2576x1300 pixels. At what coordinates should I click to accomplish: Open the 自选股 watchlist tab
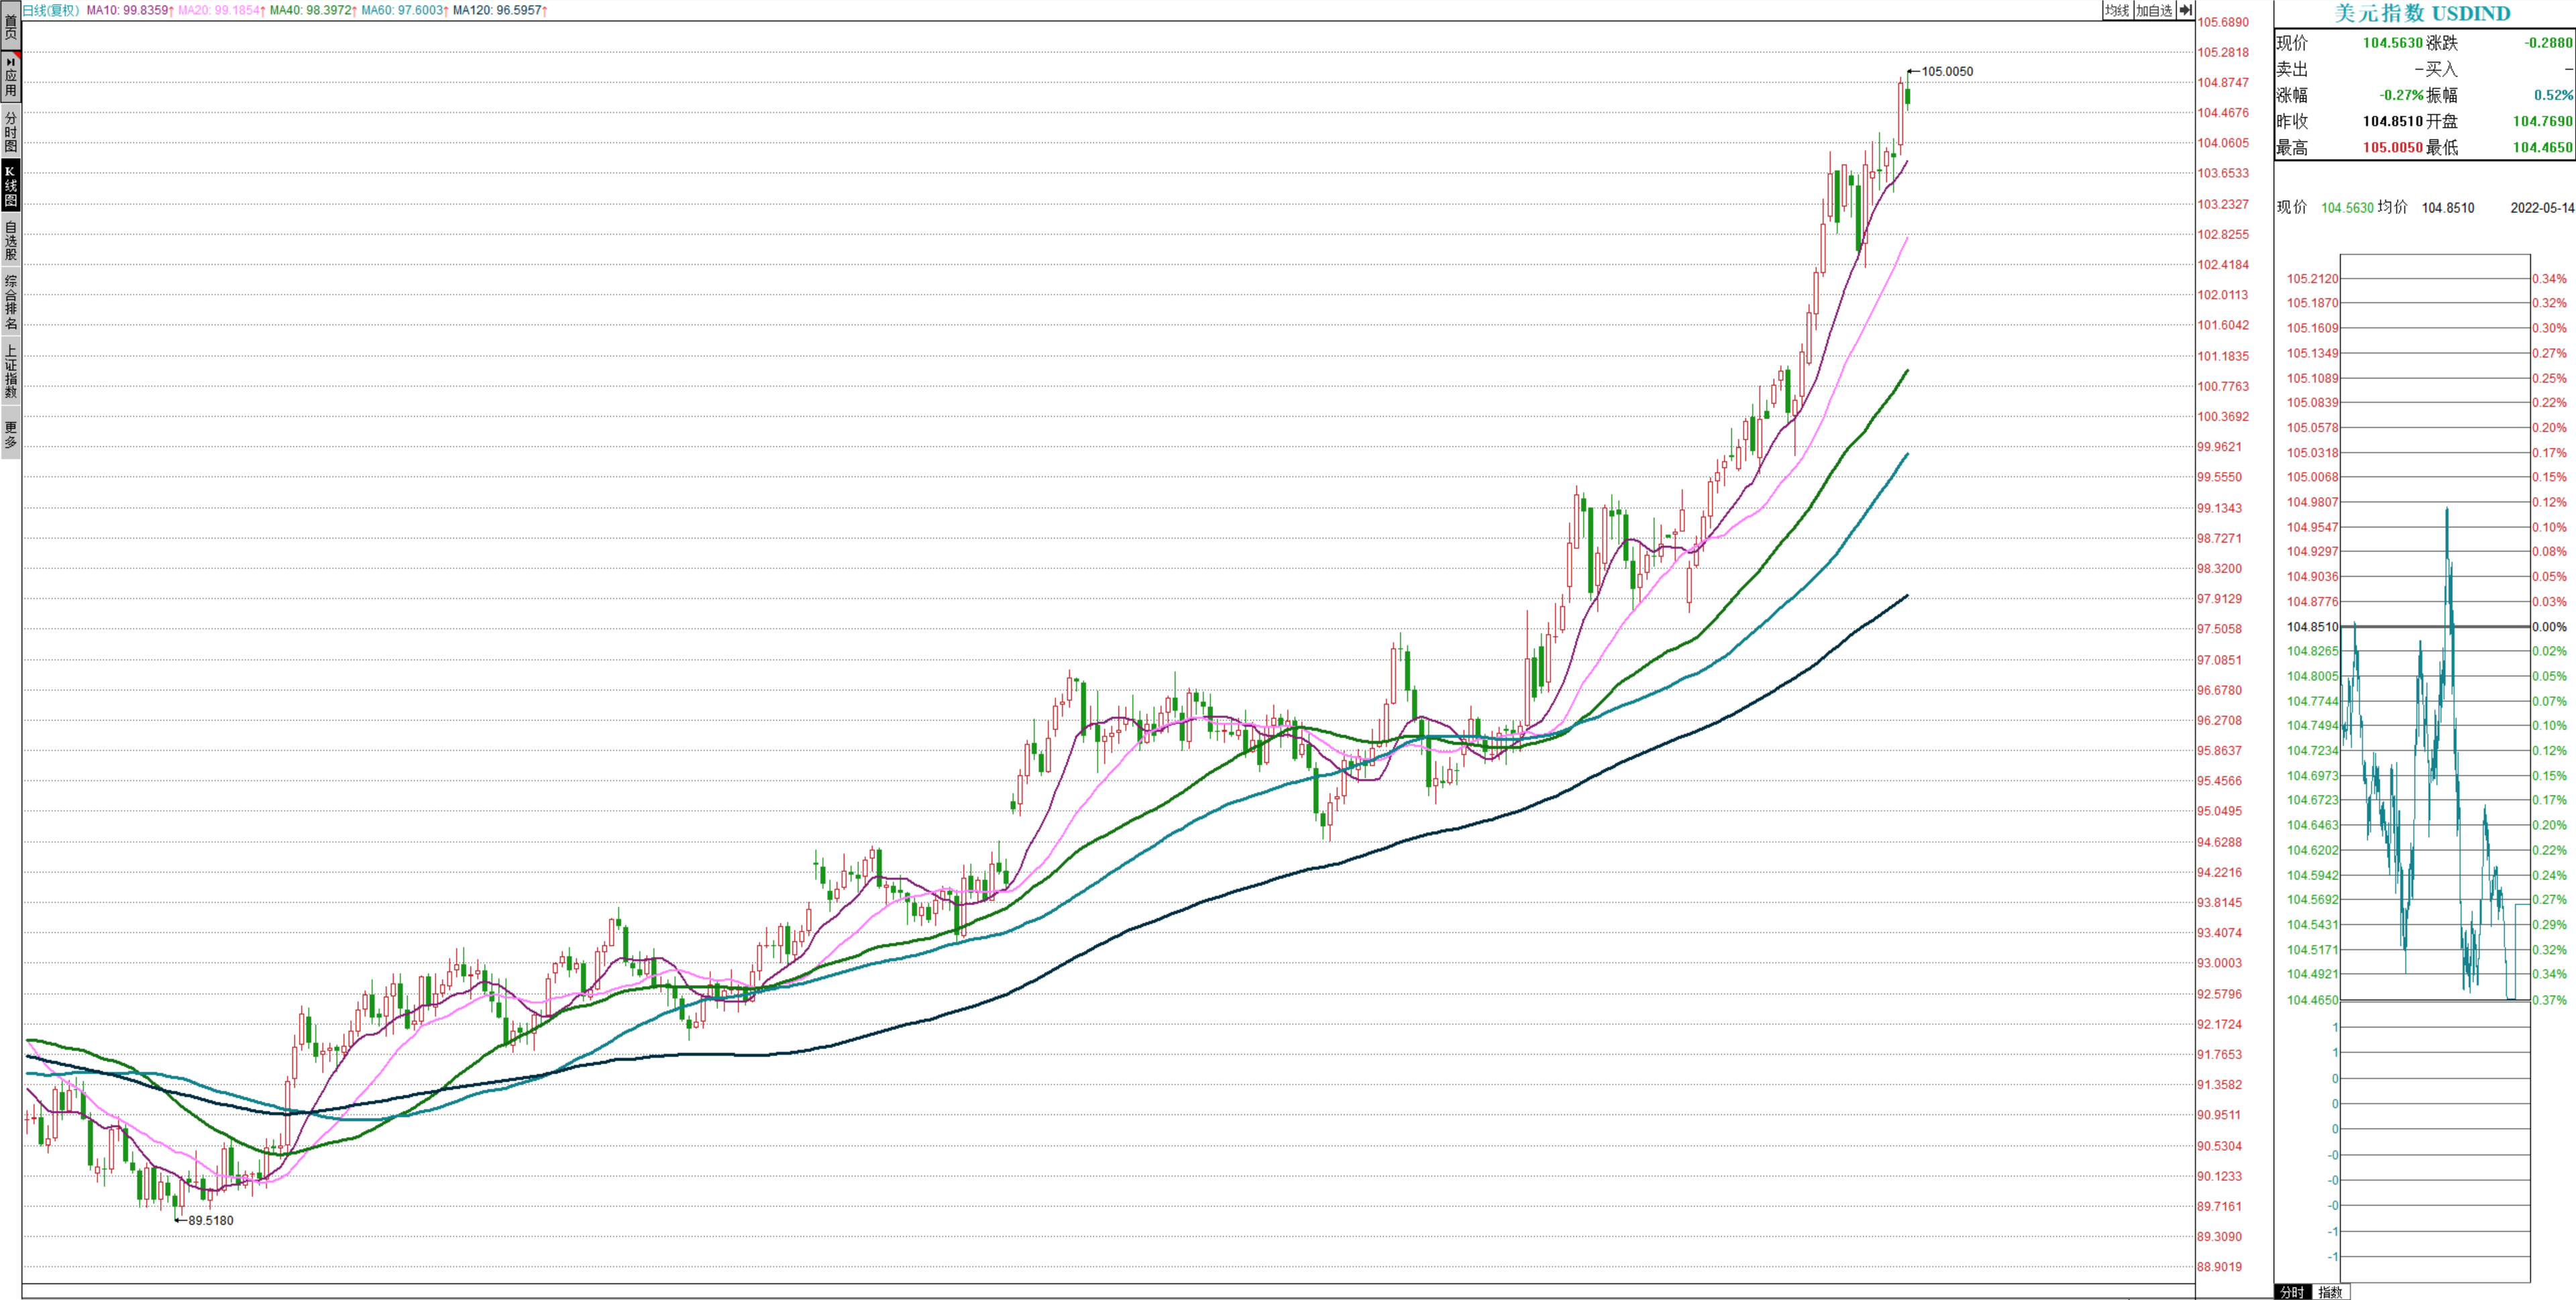click(x=10, y=240)
